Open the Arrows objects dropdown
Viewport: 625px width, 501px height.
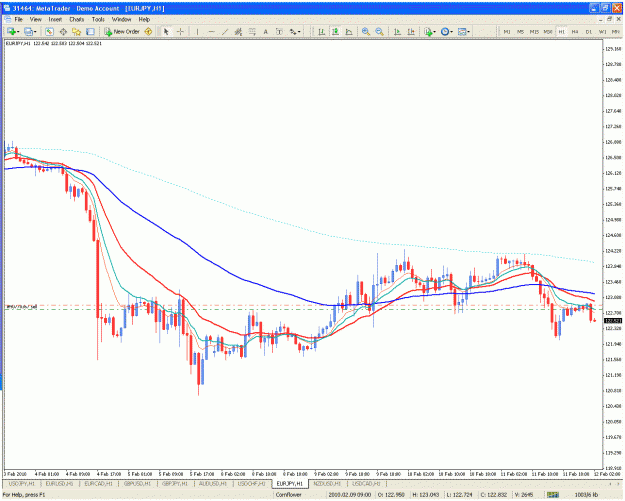[x=295, y=31]
